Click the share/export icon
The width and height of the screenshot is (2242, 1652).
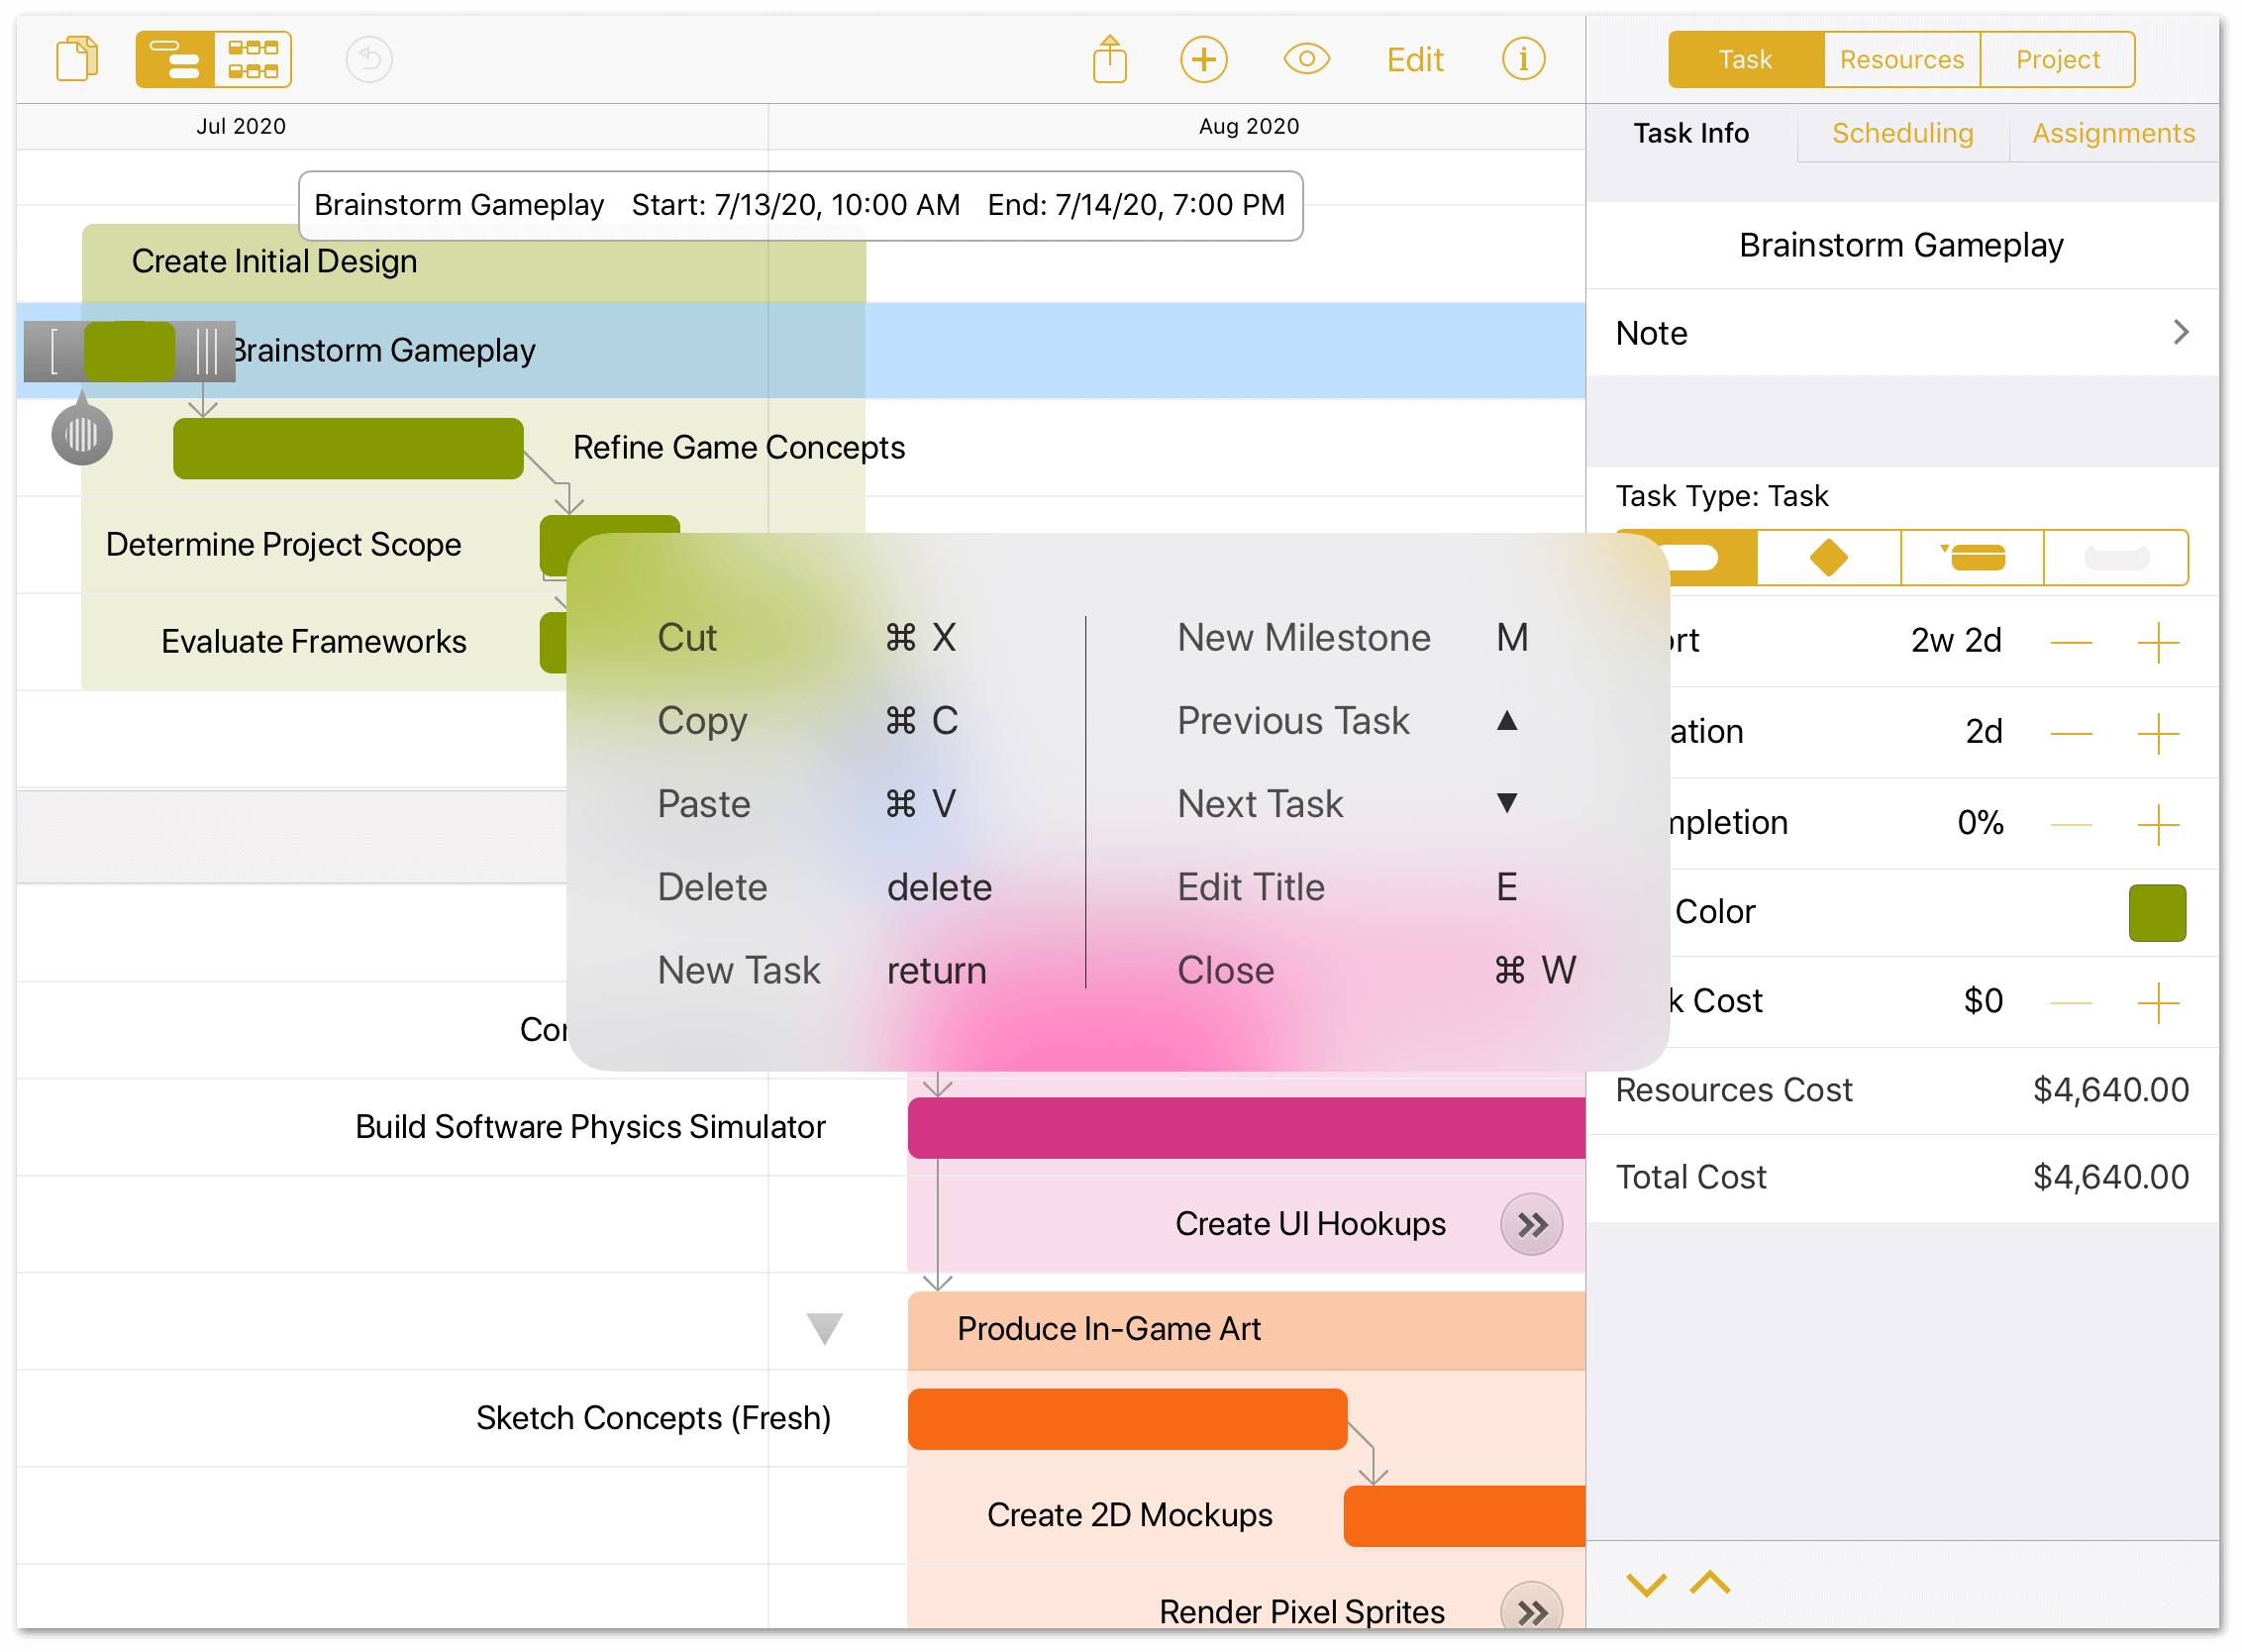[1112, 59]
